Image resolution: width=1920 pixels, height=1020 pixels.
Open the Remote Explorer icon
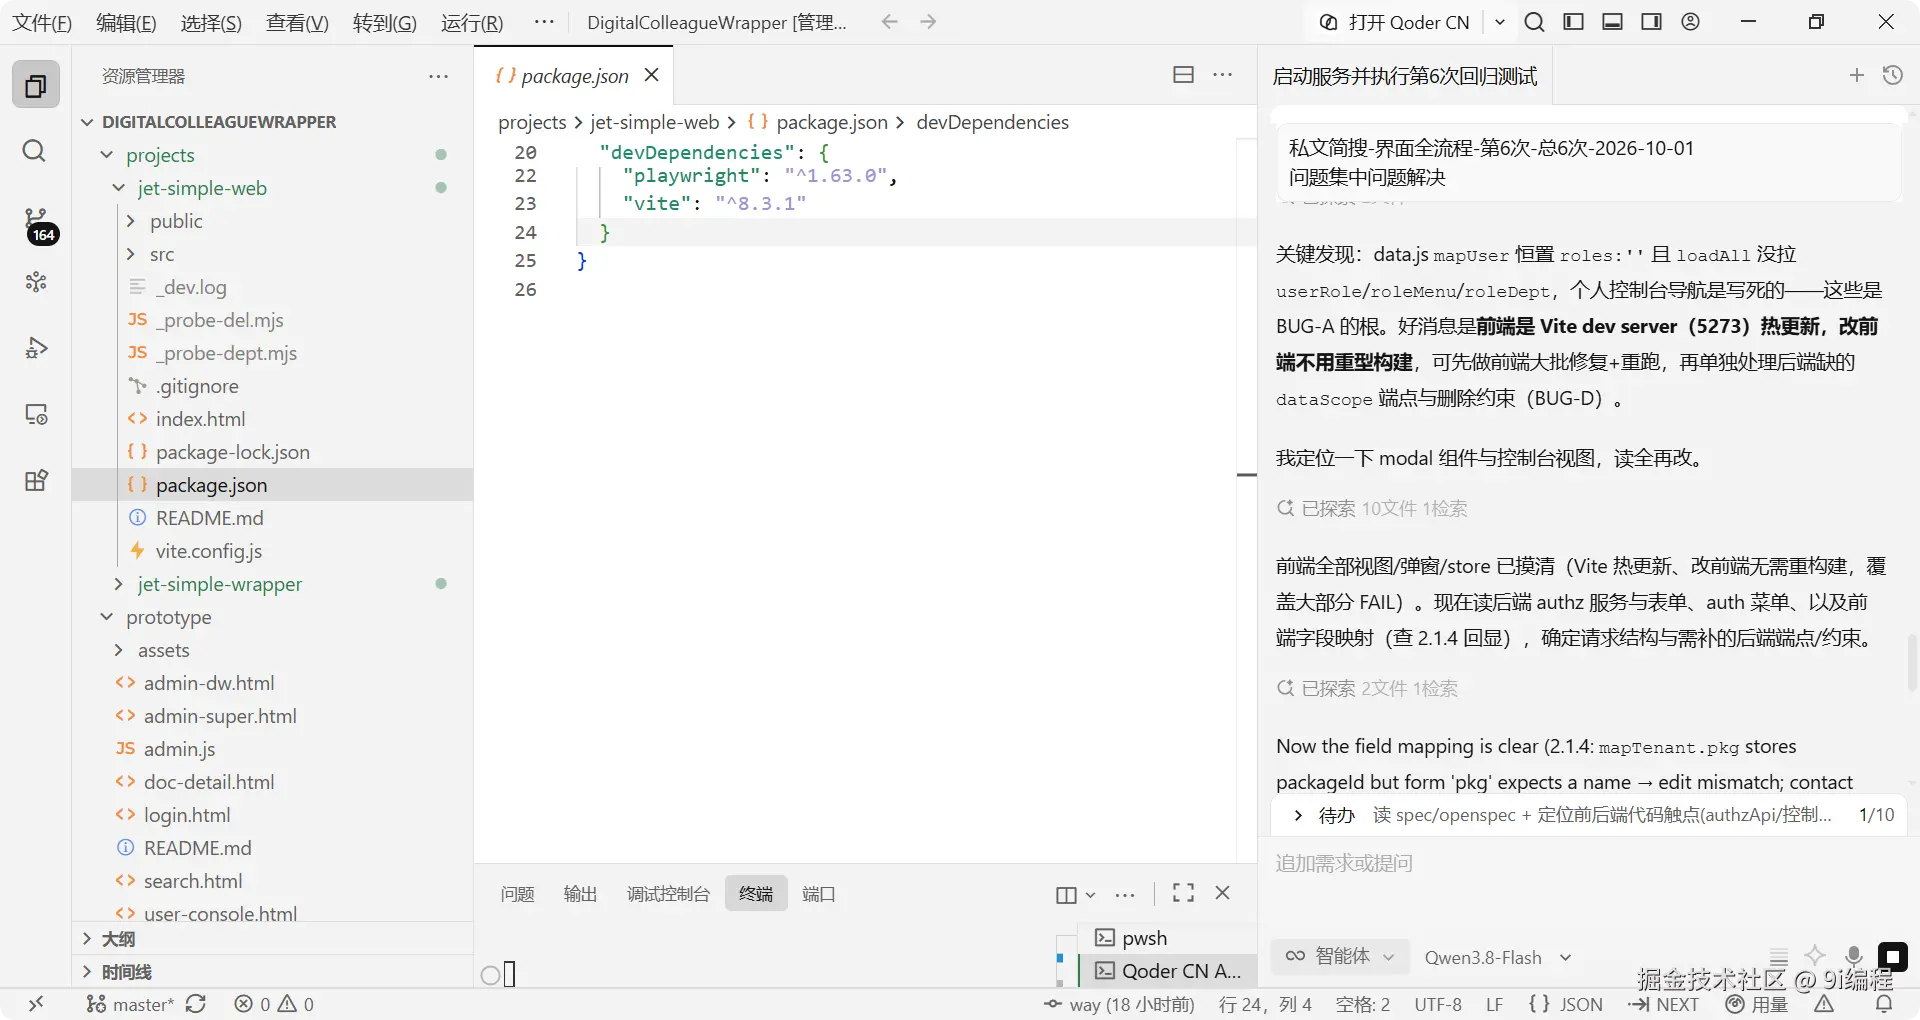pos(36,414)
